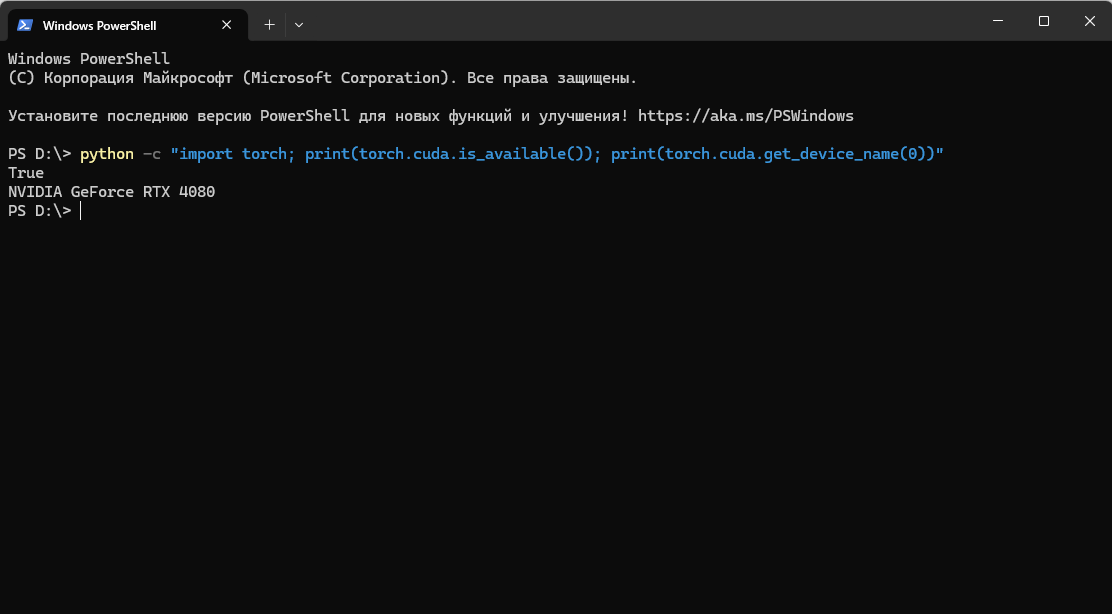Expand the new tab profiles dropdown chevron

coord(299,24)
